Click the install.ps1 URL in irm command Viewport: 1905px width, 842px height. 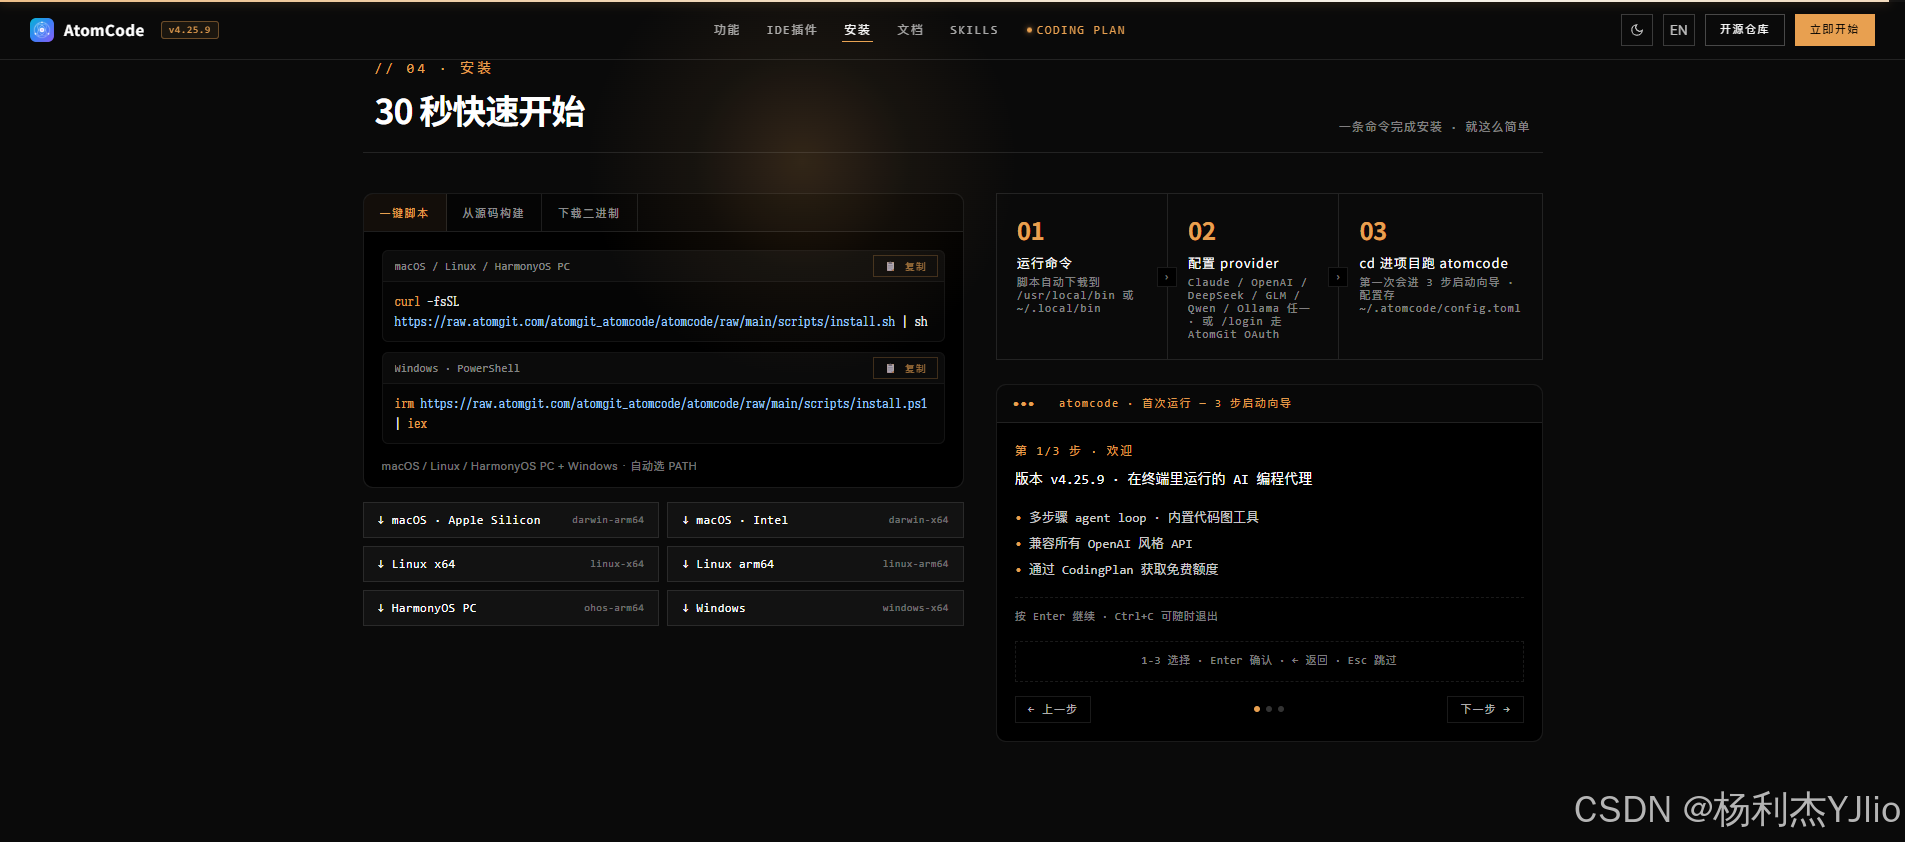tap(673, 404)
